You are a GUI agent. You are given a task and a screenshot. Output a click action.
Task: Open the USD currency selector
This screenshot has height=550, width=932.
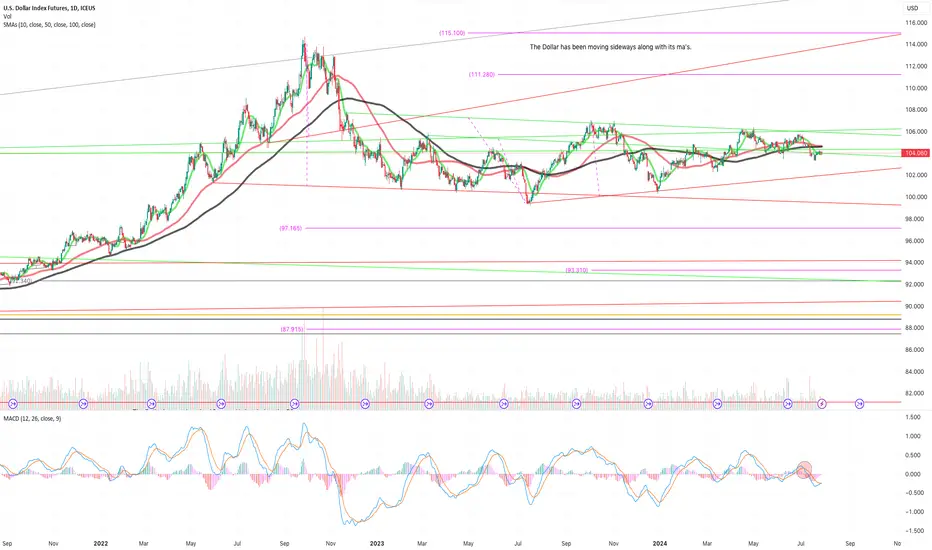coord(912,8)
